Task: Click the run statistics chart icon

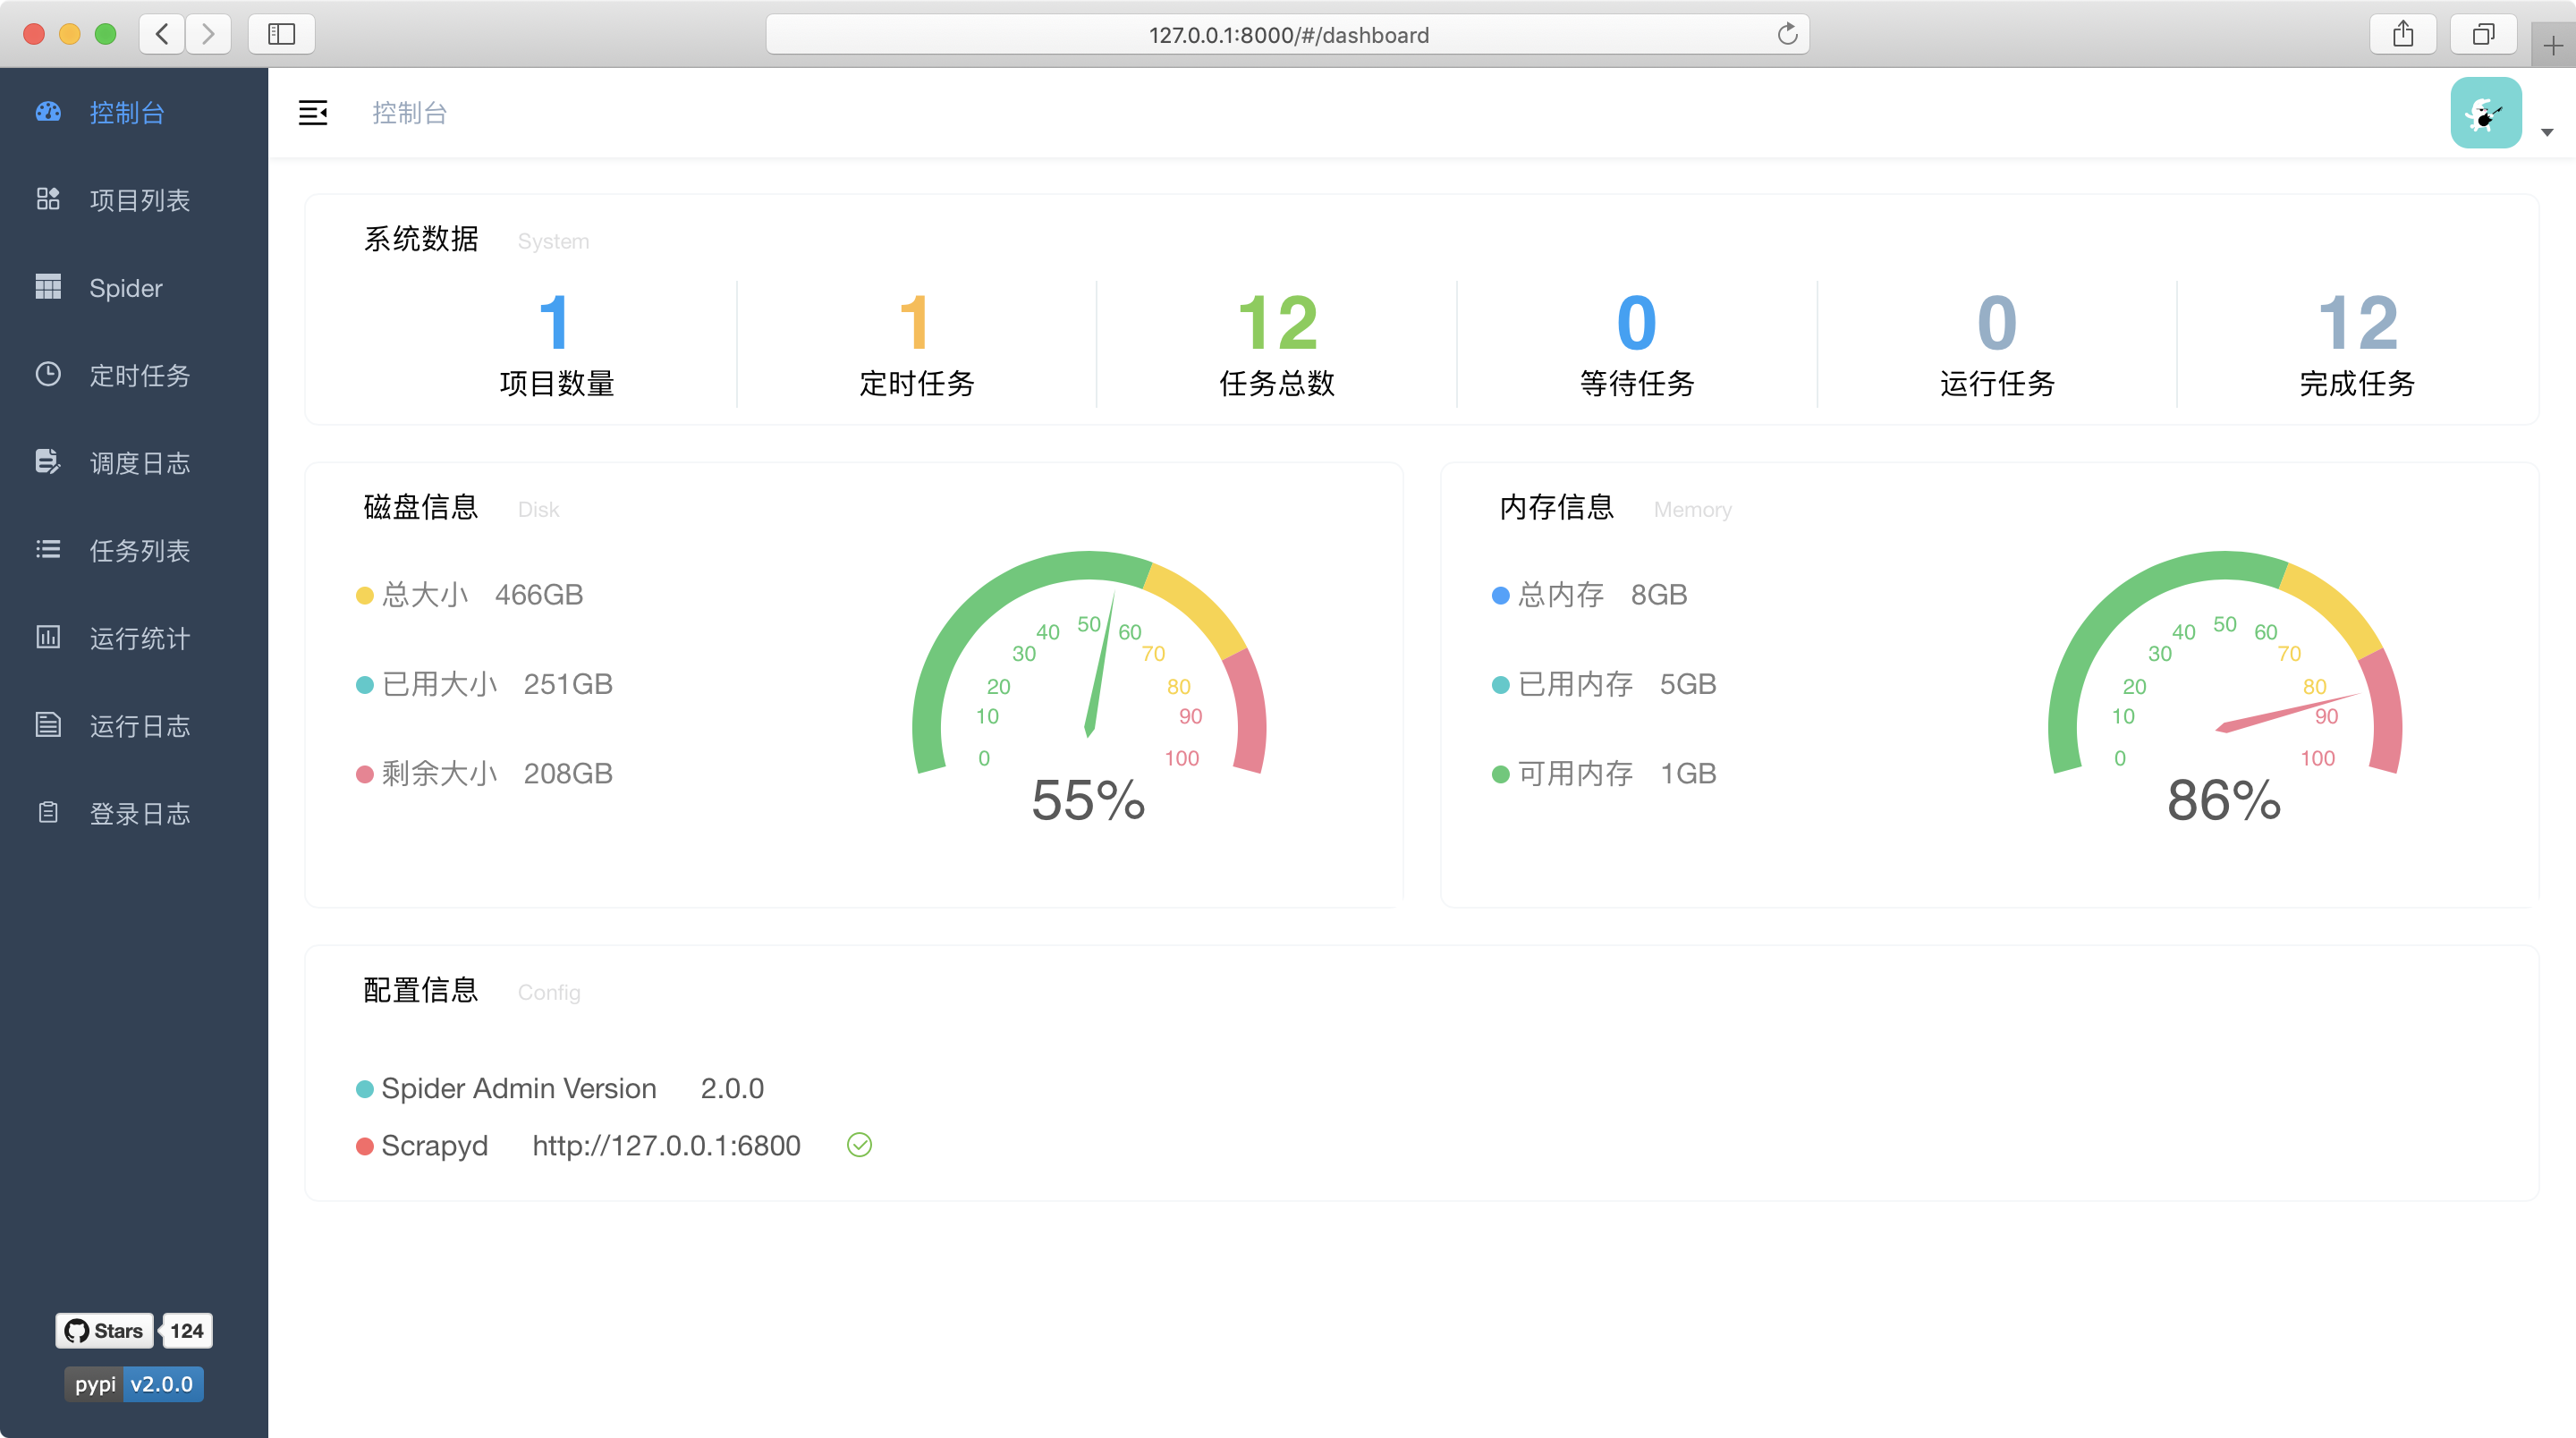Action: click(x=48, y=637)
